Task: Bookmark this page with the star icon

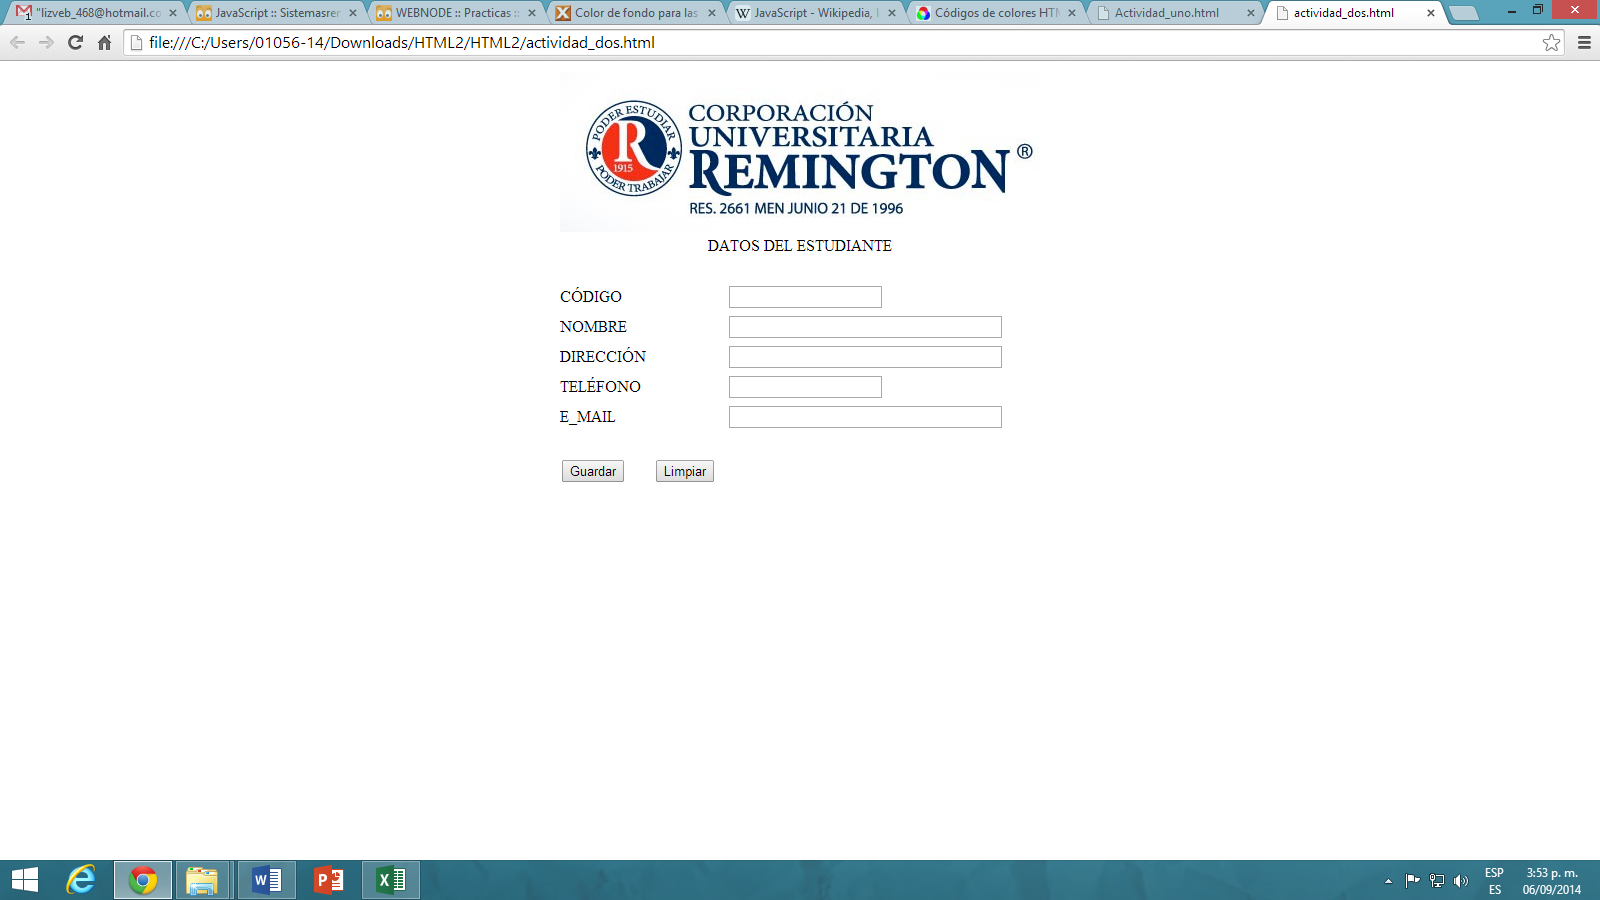Action: tap(1551, 43)
